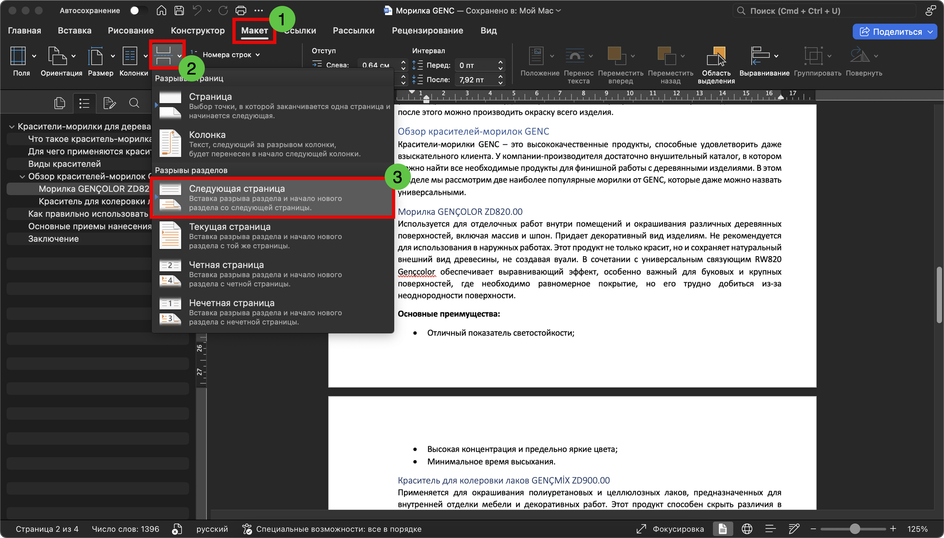Open the Ориентация orientation tool
Image resolution: width=944 pixels, height=538 pixels.
[x=61, y=61]
